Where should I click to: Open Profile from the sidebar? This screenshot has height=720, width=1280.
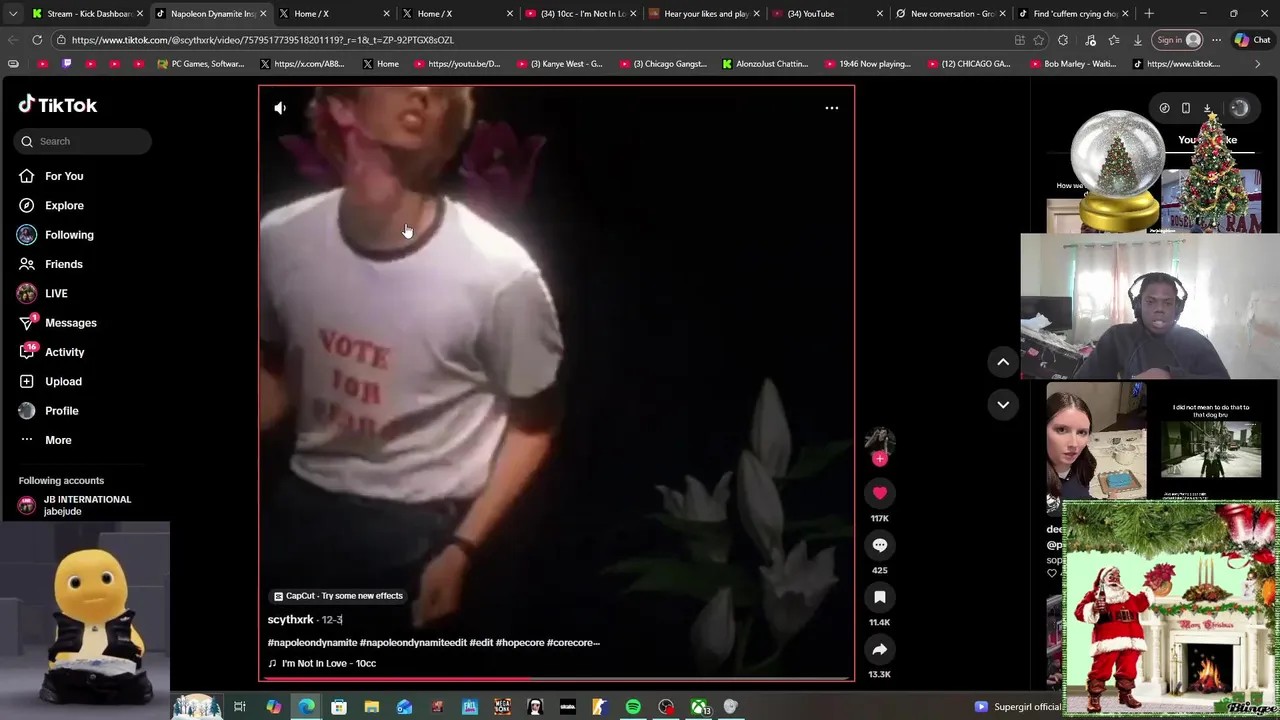(48, 411)
